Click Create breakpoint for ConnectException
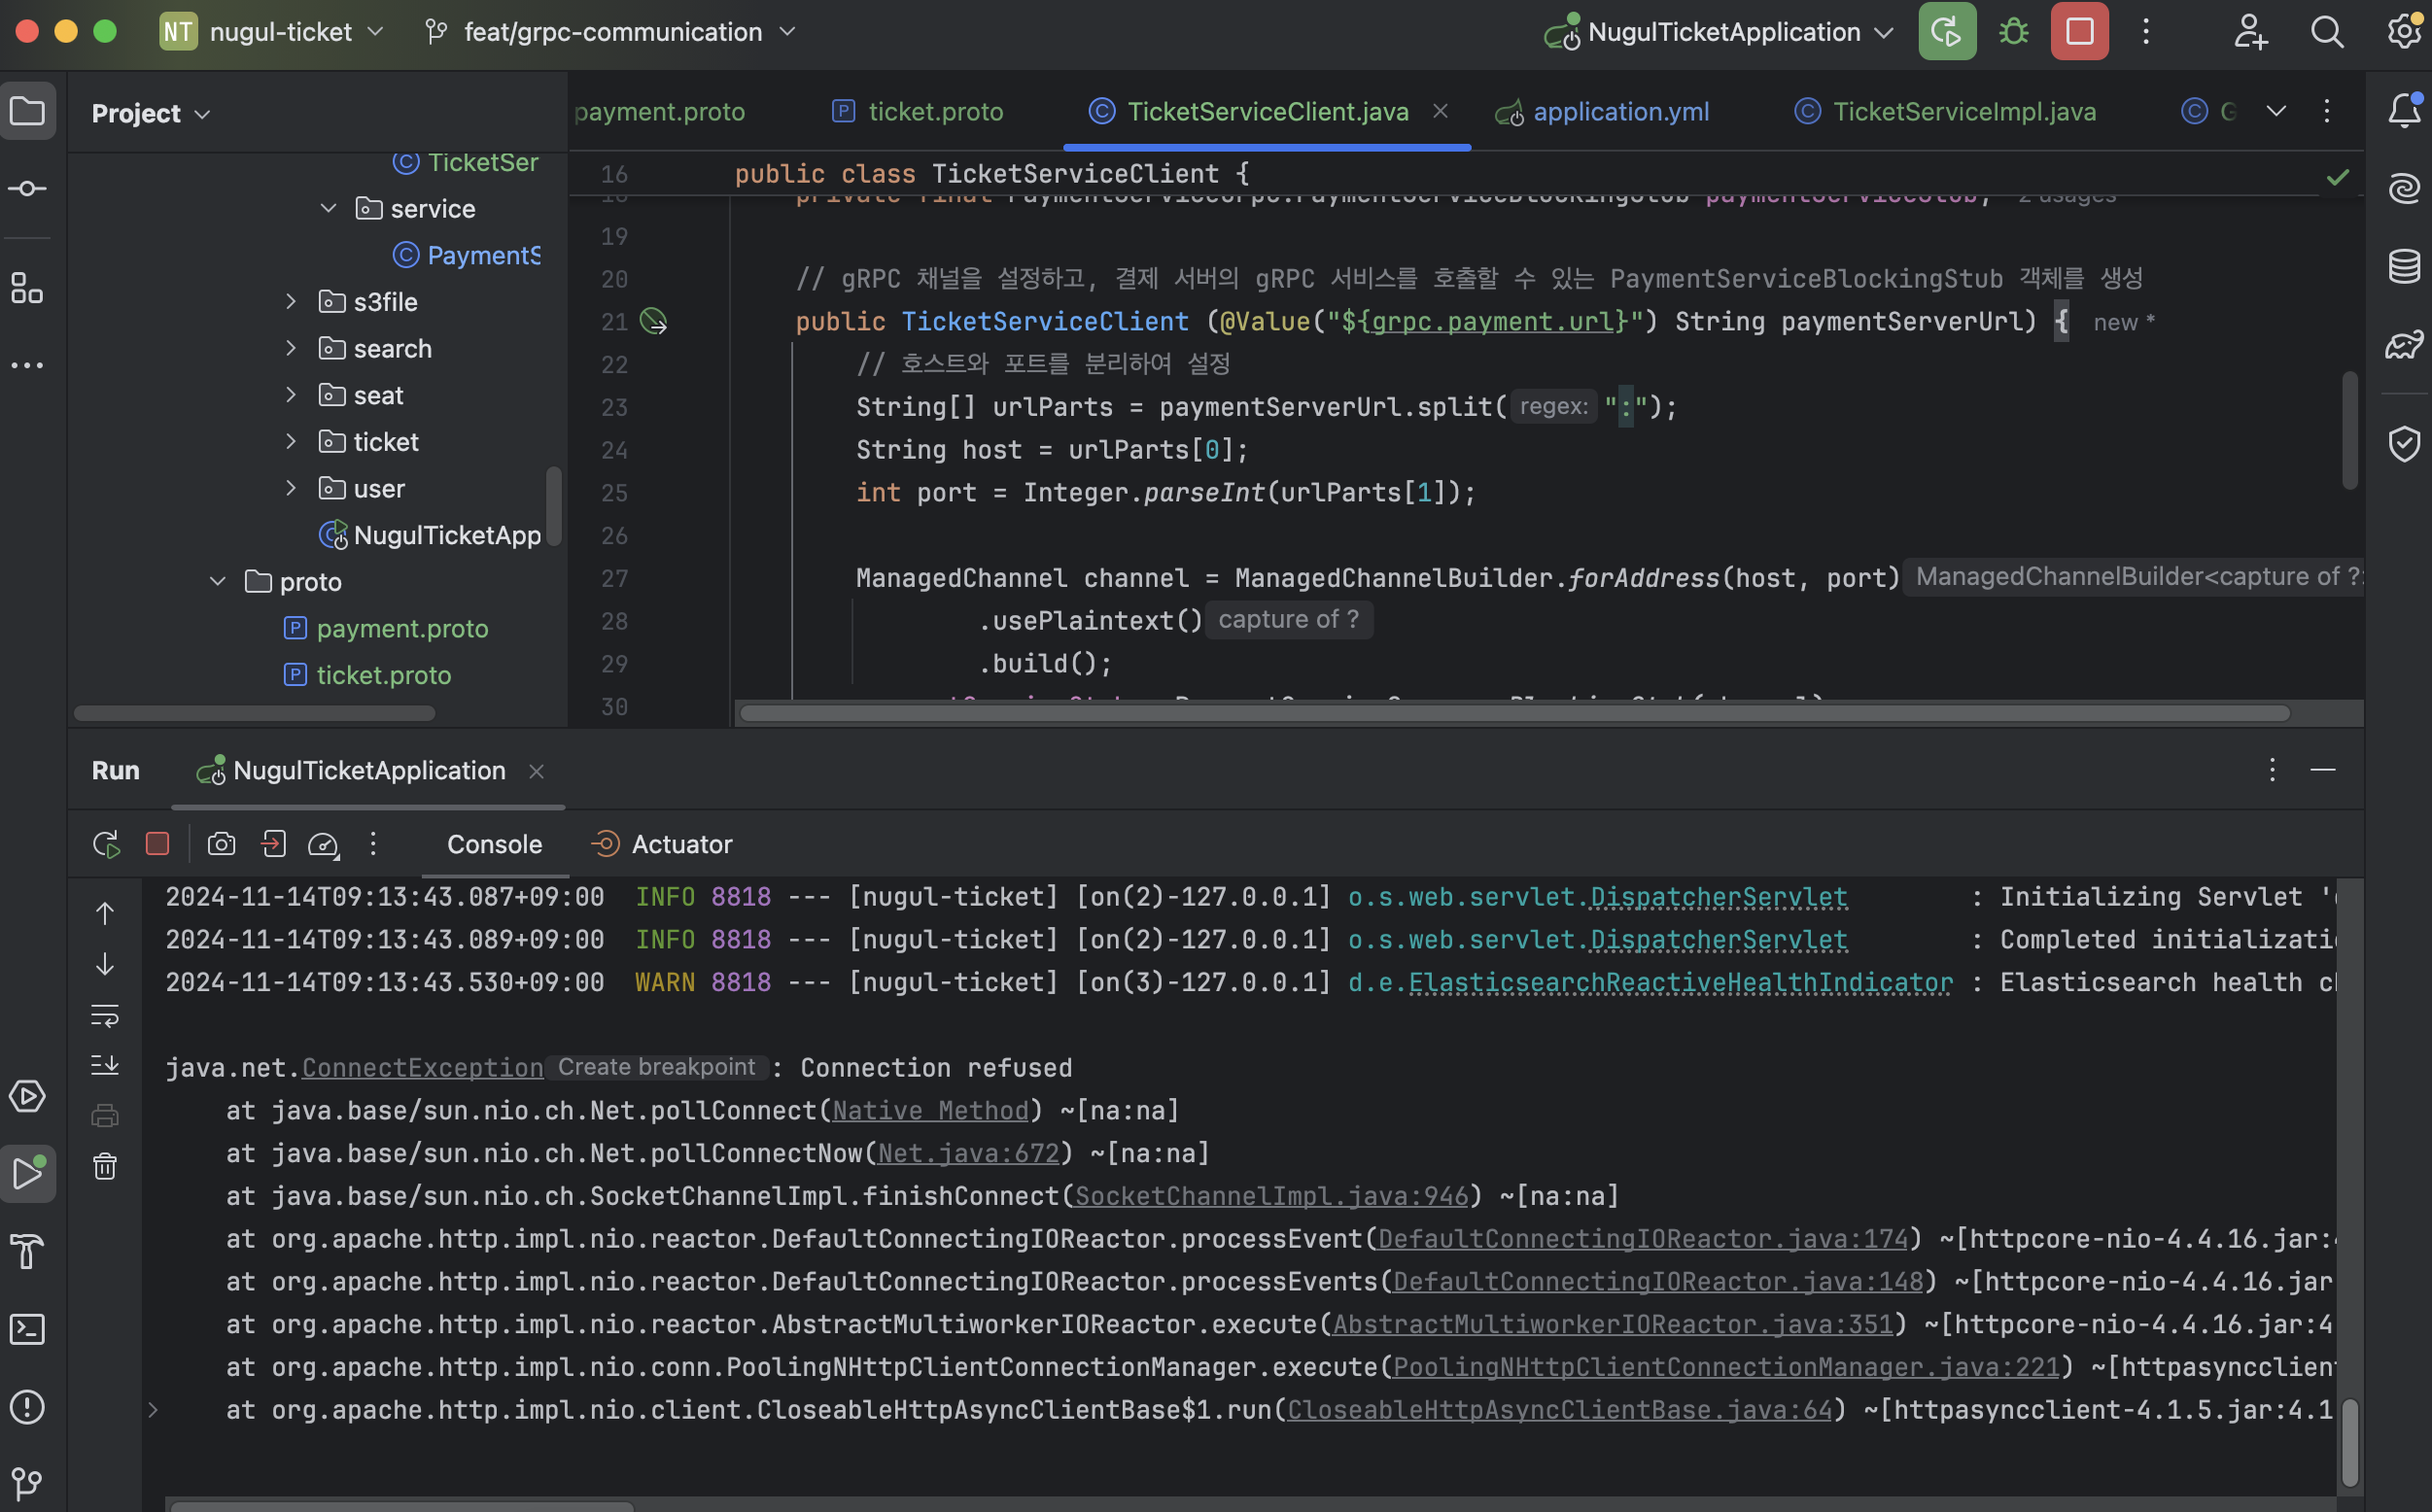Viewport: 2432px width, 1512px height. point(657,1067)
